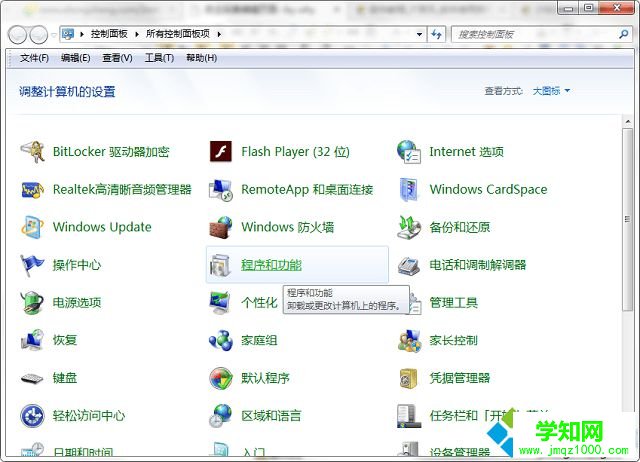
Task: Click the 轻松访问中心 link text
Action: 89,415
